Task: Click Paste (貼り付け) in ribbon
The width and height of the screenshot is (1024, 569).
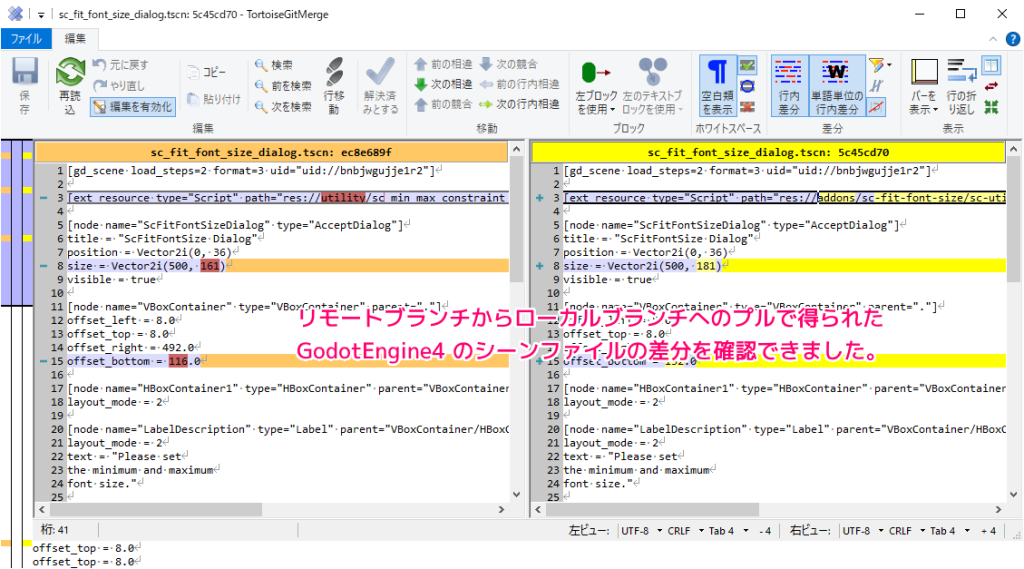Action: 214,99
